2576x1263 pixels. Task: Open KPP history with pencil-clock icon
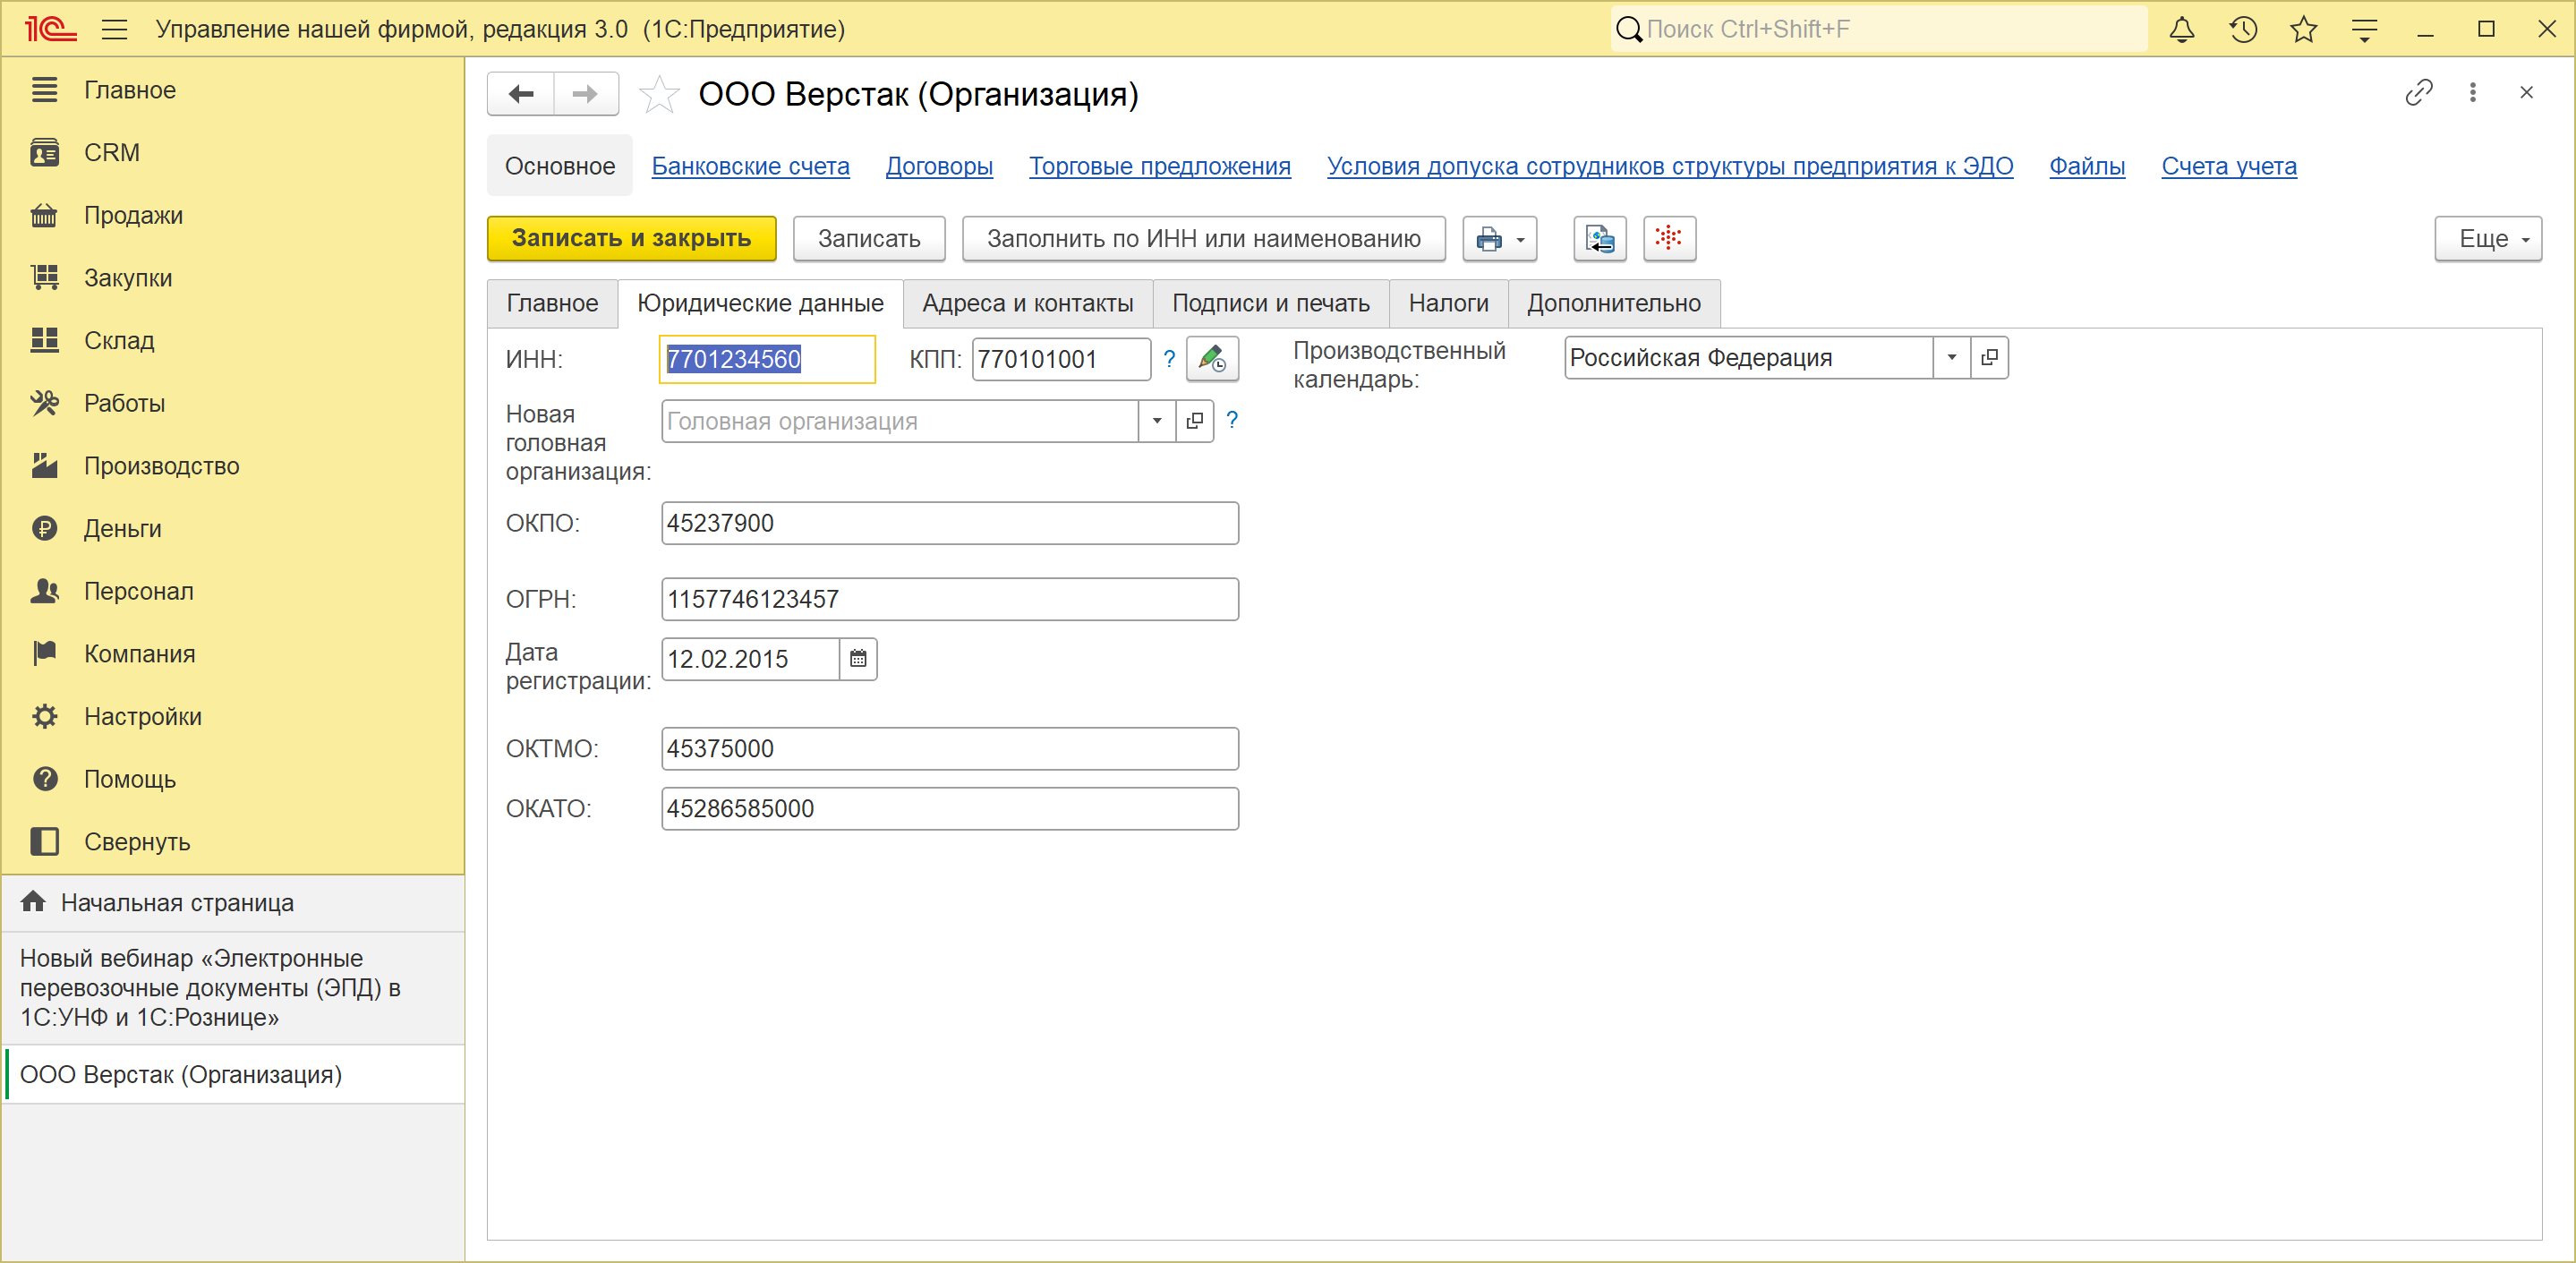(1212, 359)
